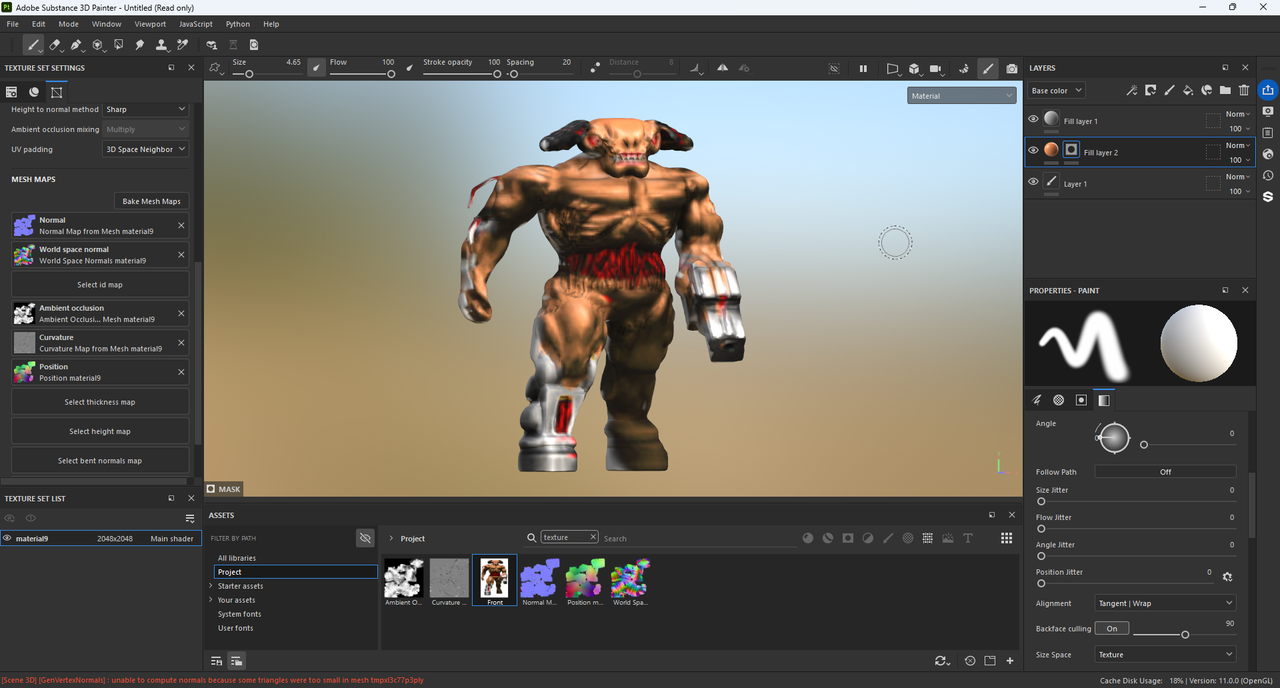The height and width of the screenshot is (688, 1280).
Task: Select the Project library path
Action: coord(296,572)
